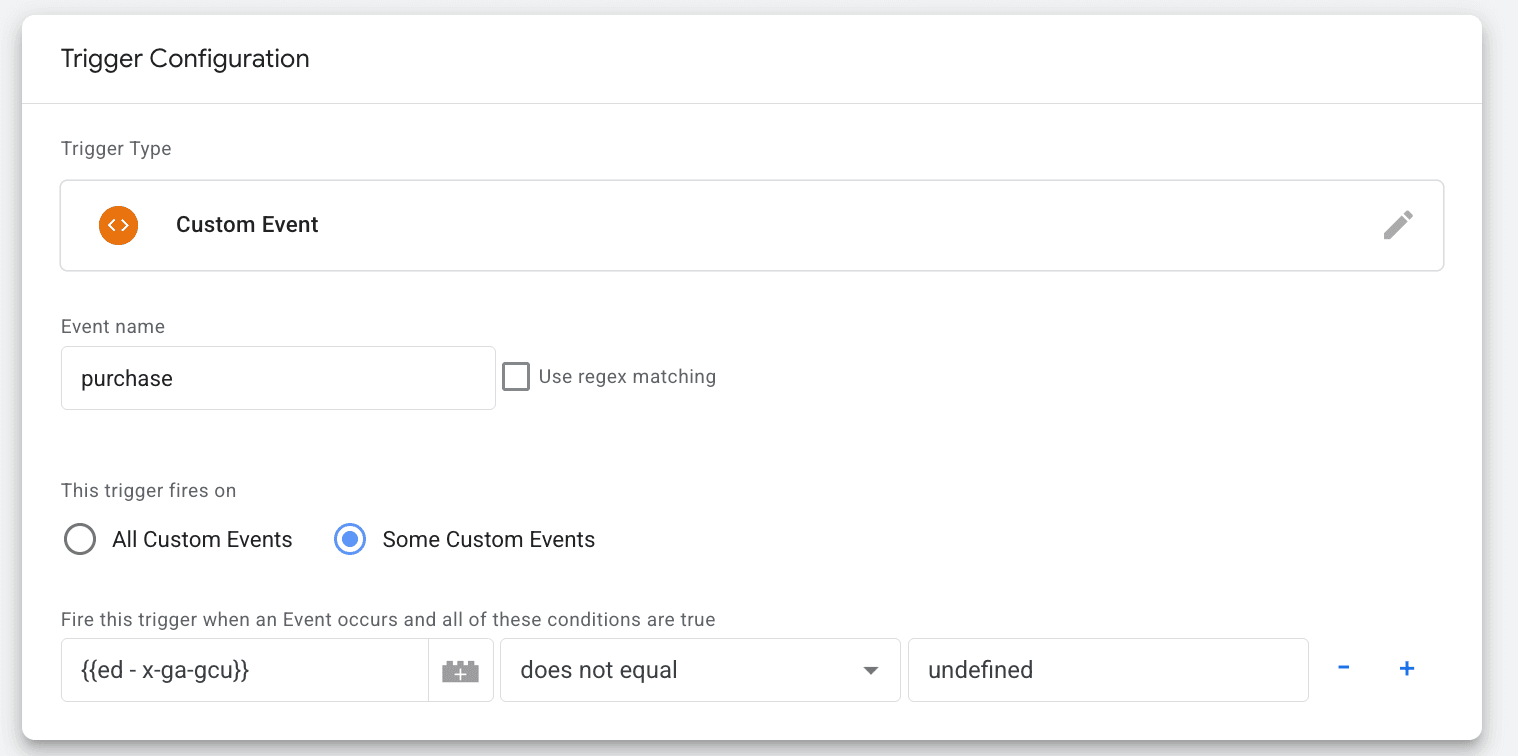Click the "Some Custom Events" label text

pyautogui.click(x=488, y=540)
